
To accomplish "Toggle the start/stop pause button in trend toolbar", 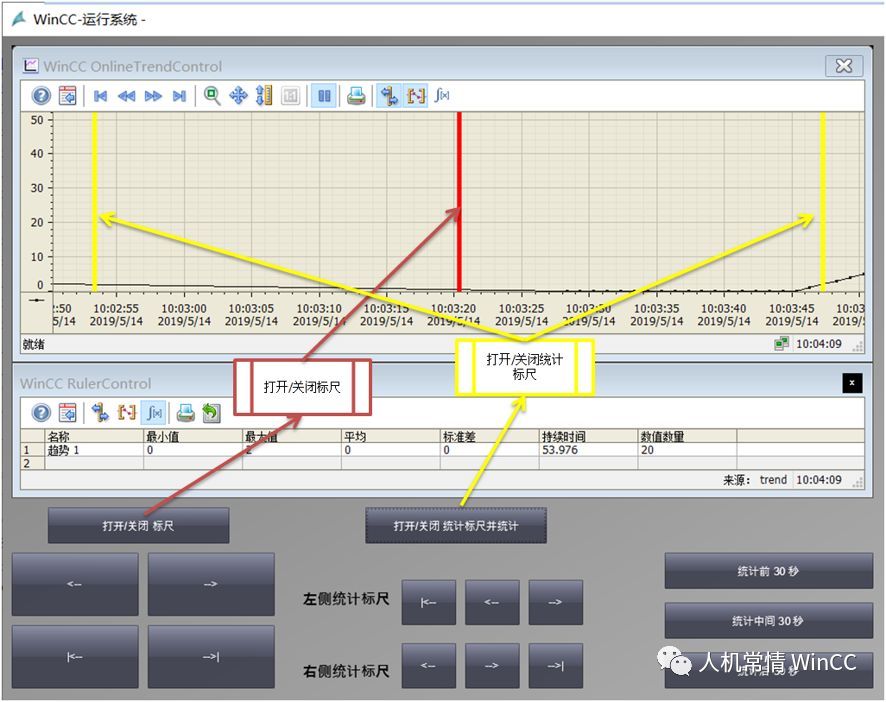I will [x=323, y=96].
